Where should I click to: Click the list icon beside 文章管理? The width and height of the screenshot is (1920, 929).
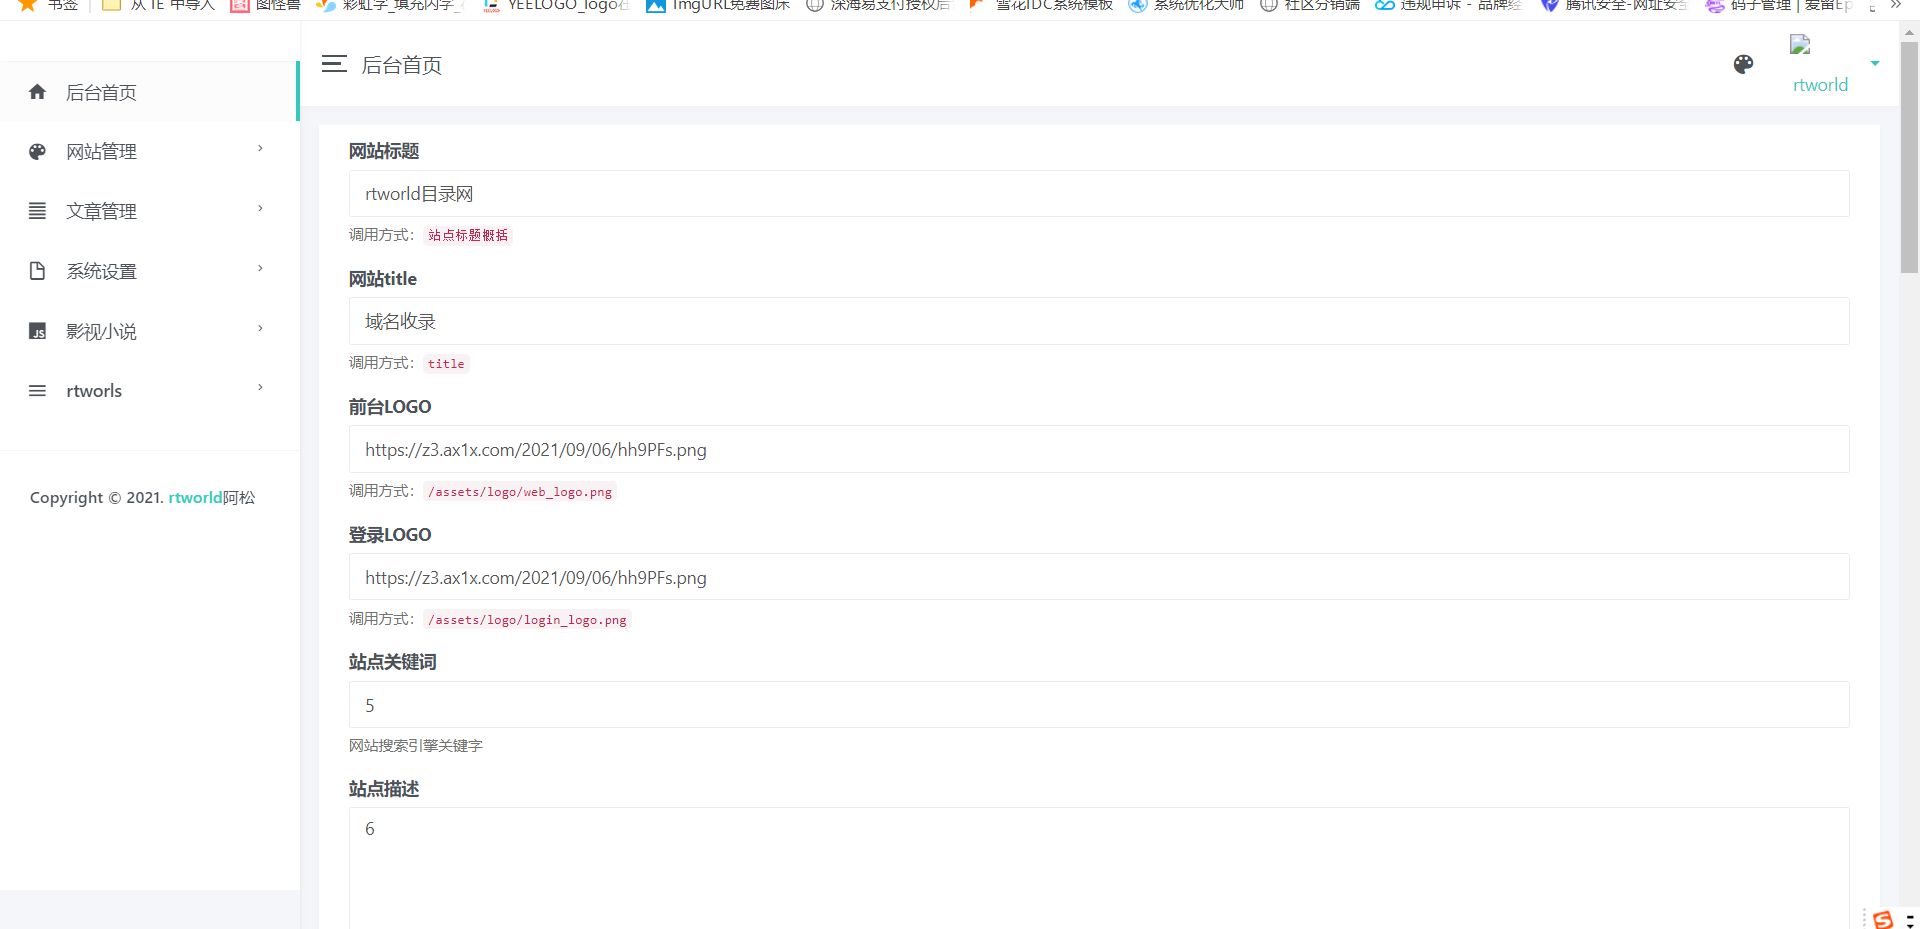point(38,211)
